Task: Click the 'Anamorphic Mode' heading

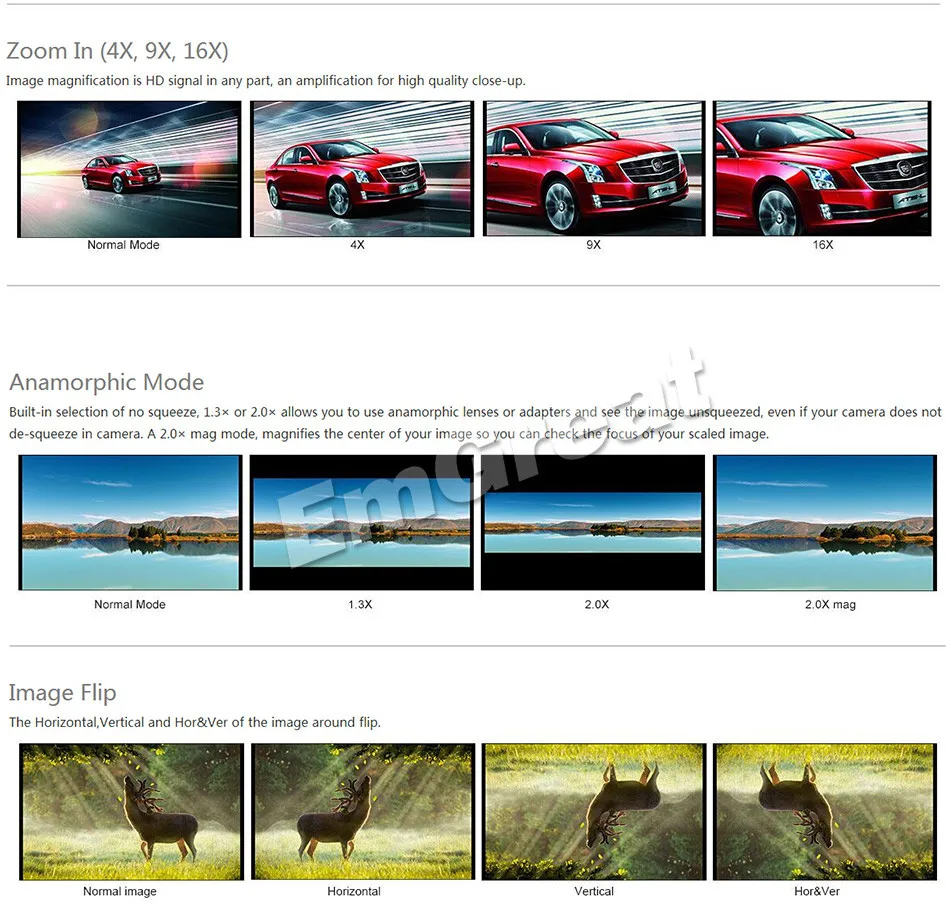Action: pos(107,382)
